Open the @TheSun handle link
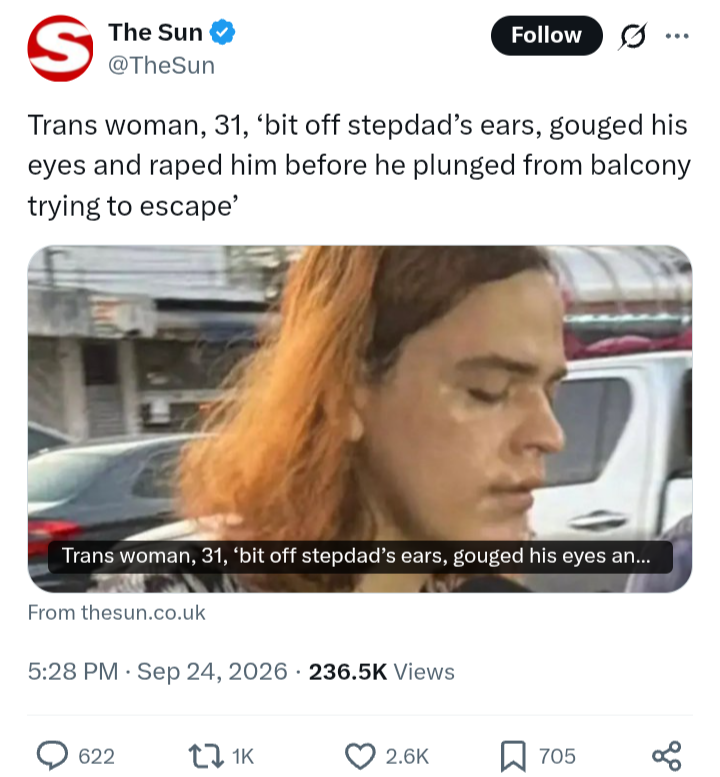Image resolution: width=720 pixels, height=777 pixels. click(162, 65)
